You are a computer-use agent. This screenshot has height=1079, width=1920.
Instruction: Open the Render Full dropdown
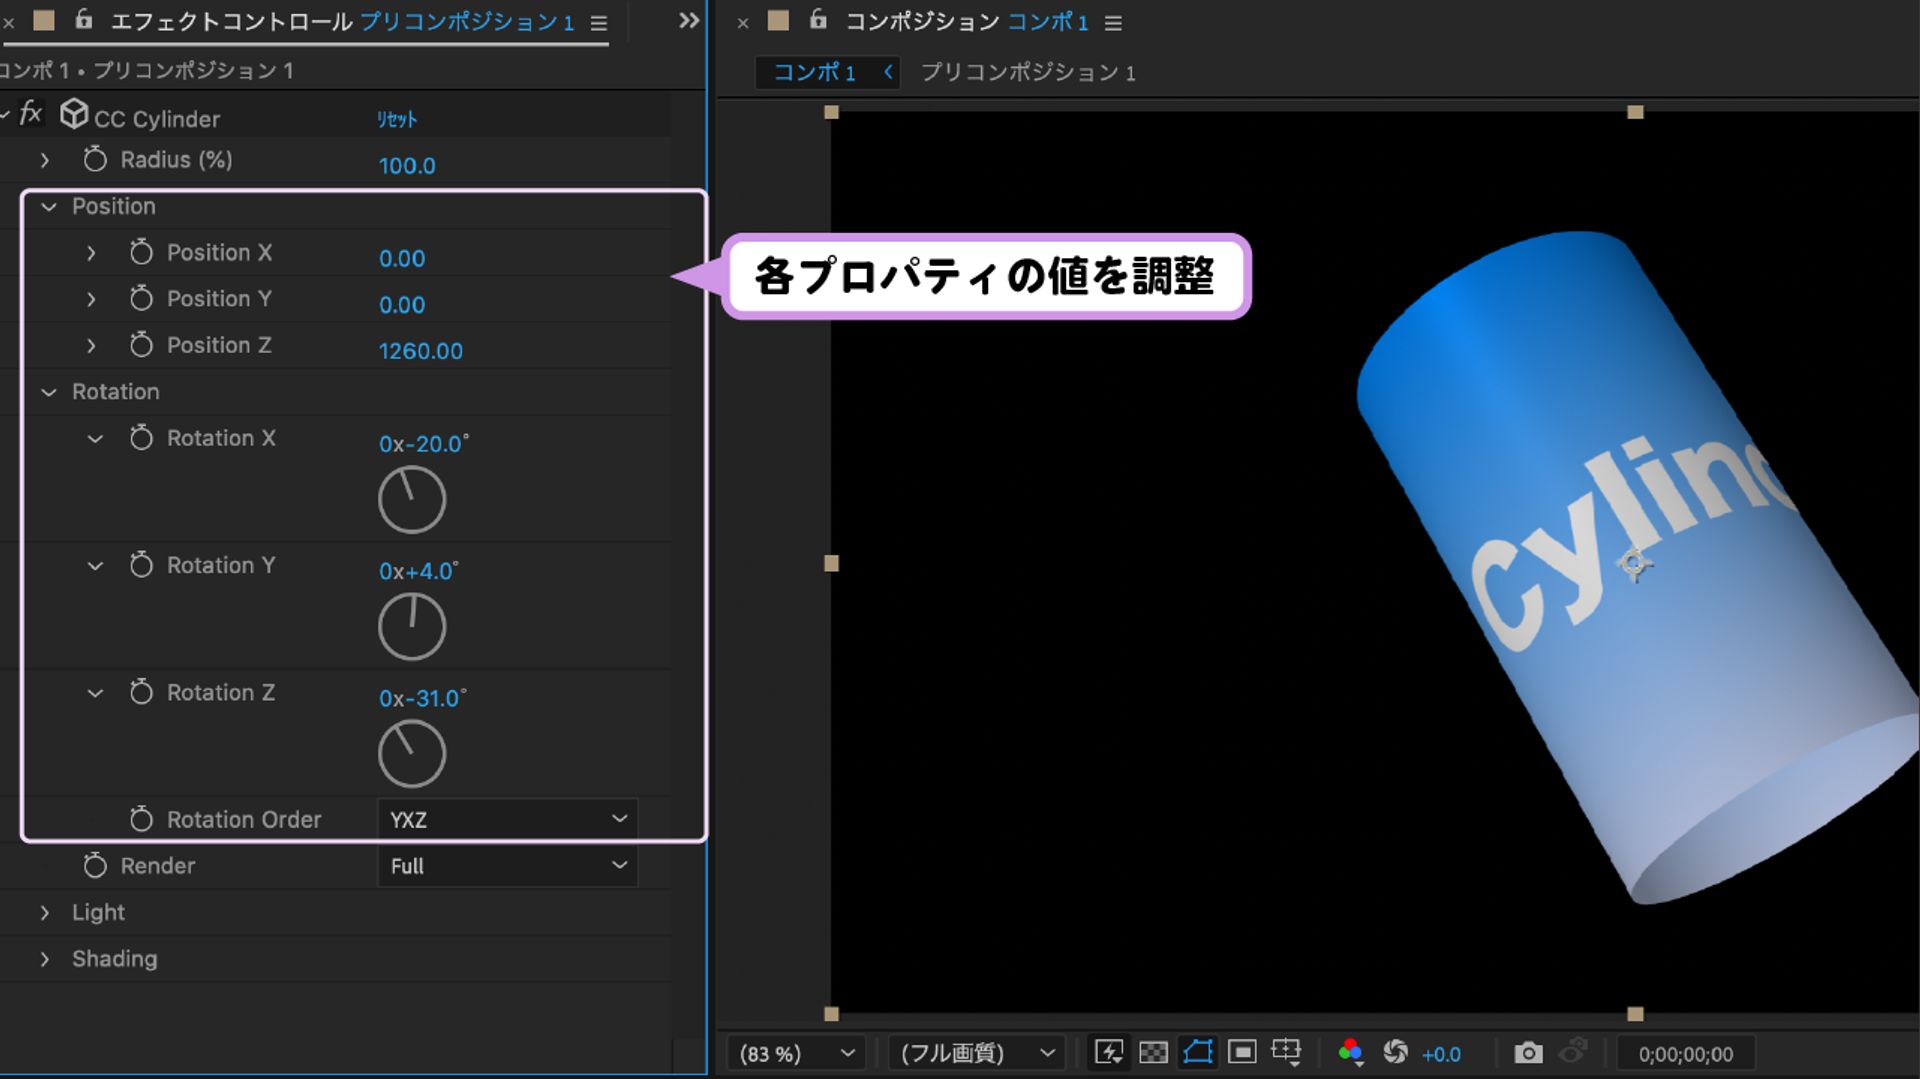pyautogui.click(x=507, y=866)
